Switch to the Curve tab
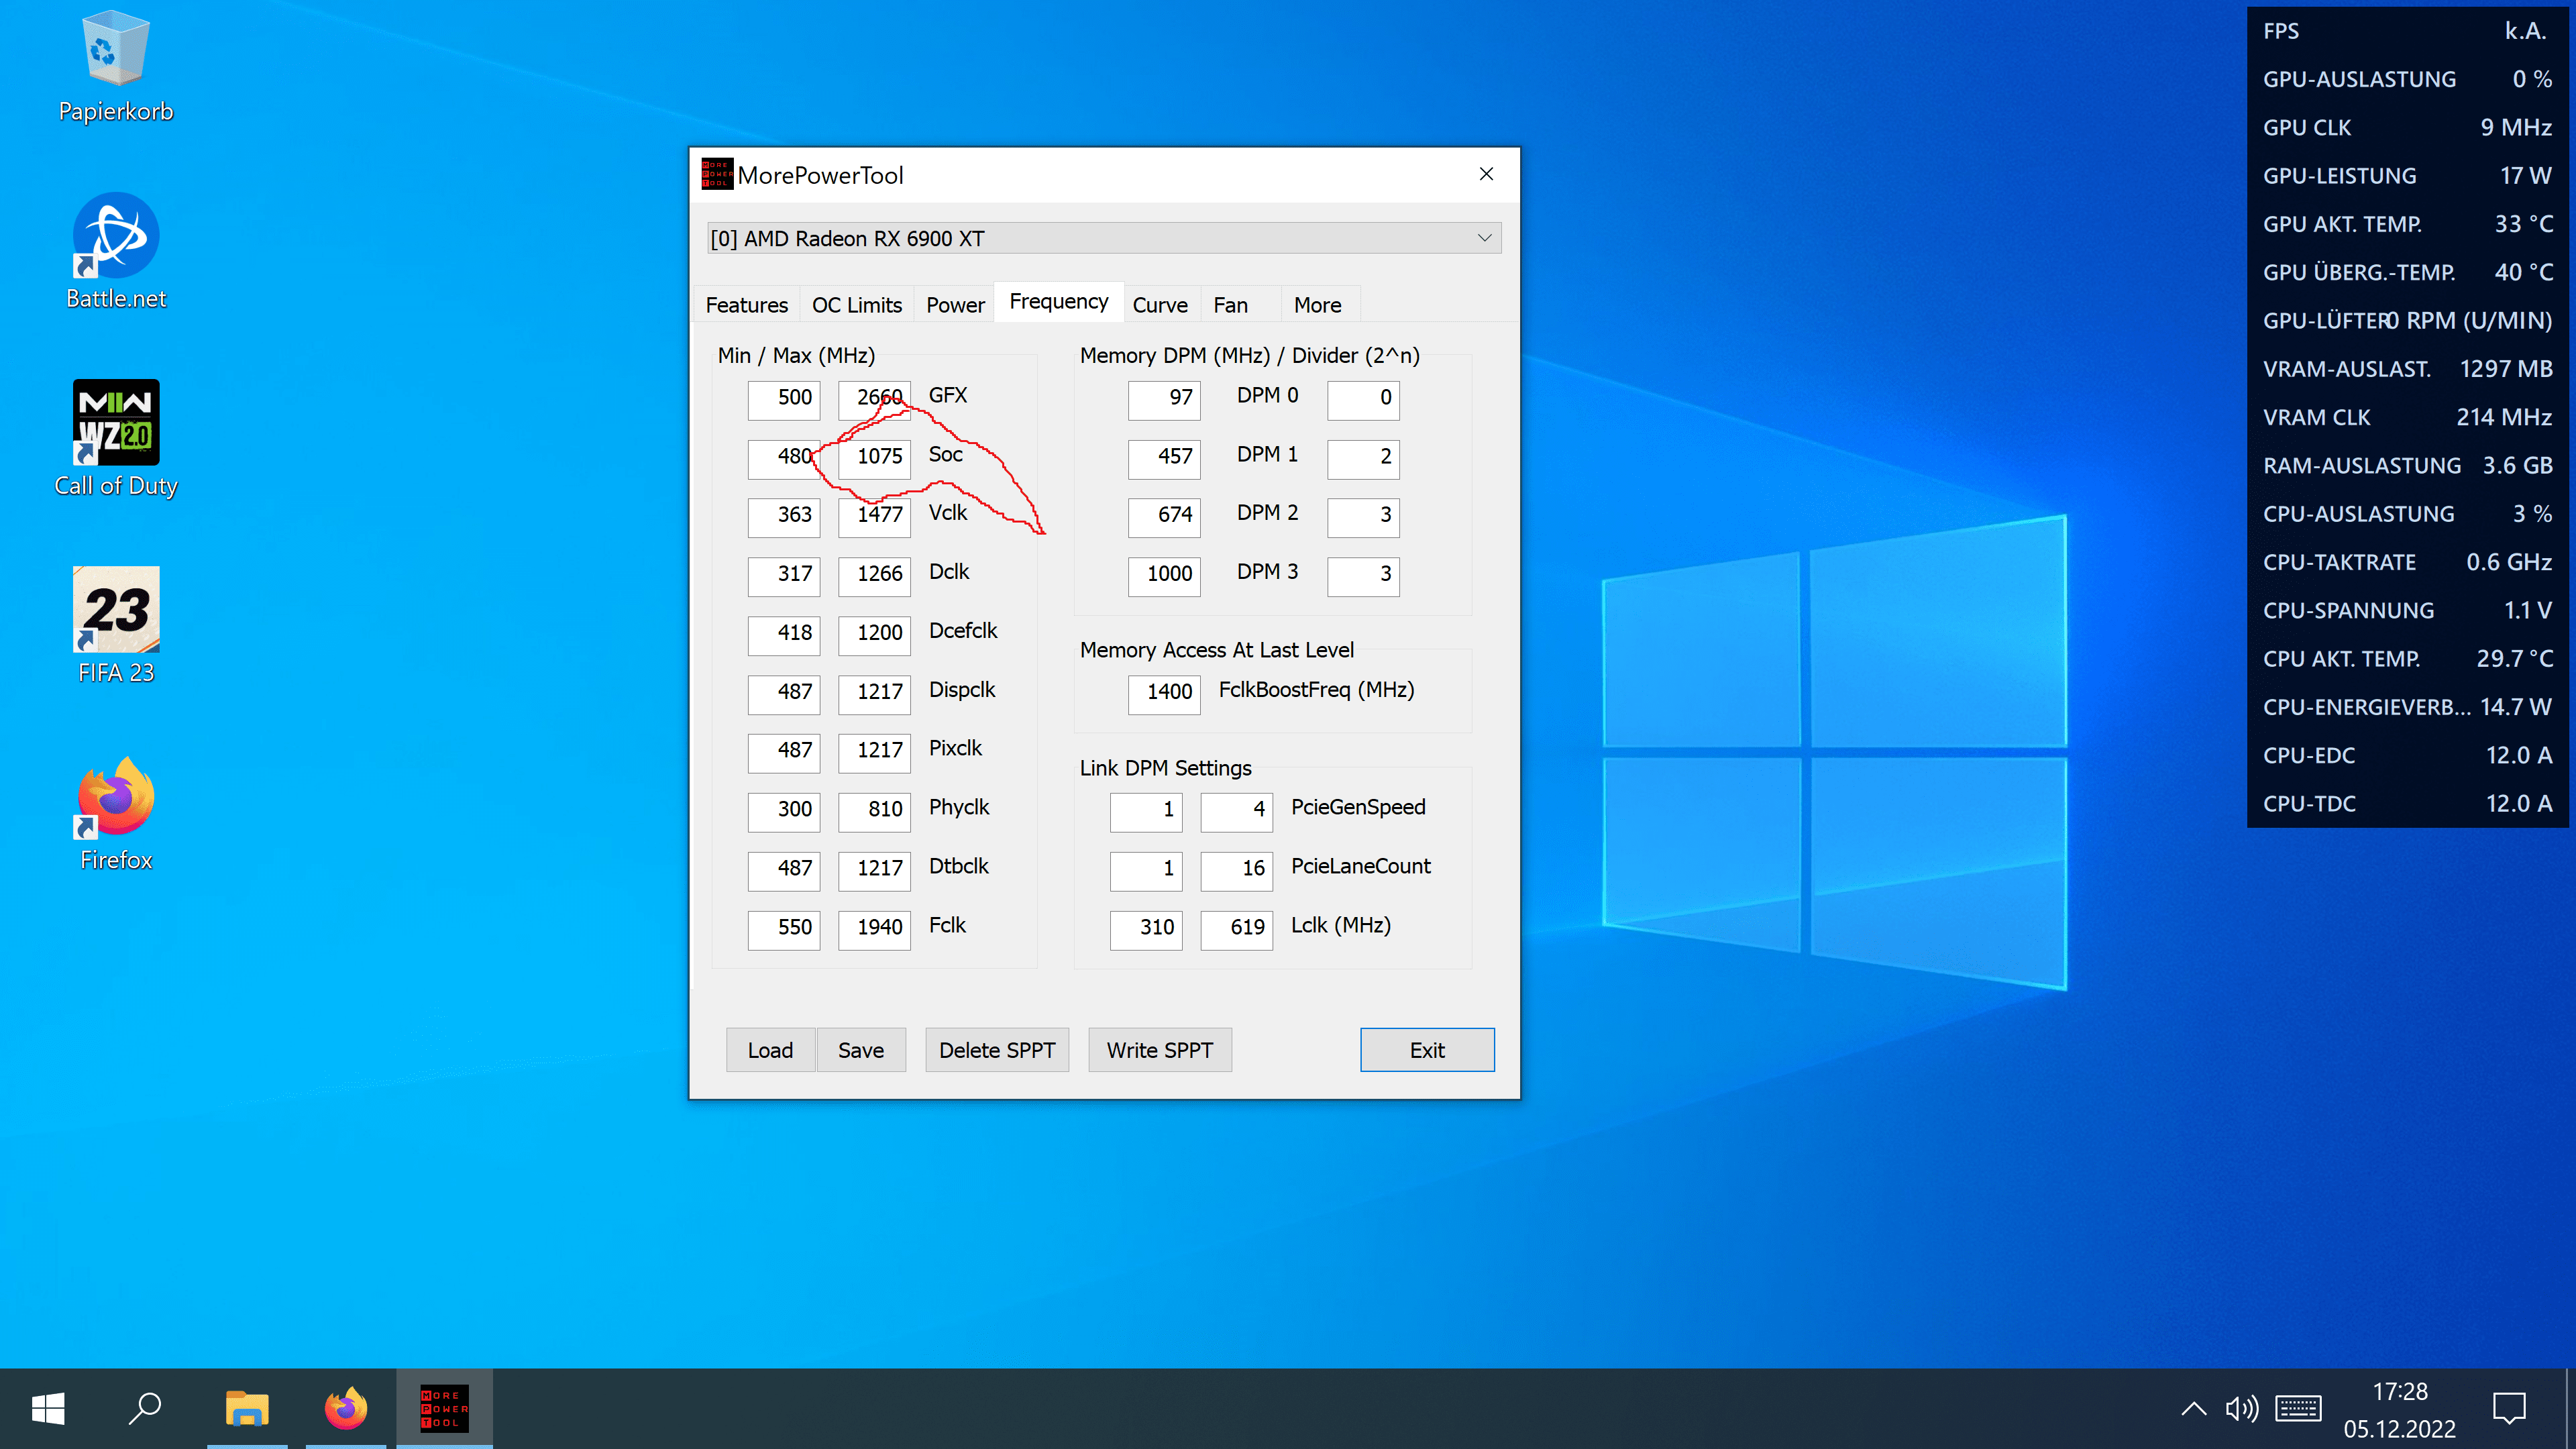The height and width of the screenshot is (1449, 2576). (1160, 305)
